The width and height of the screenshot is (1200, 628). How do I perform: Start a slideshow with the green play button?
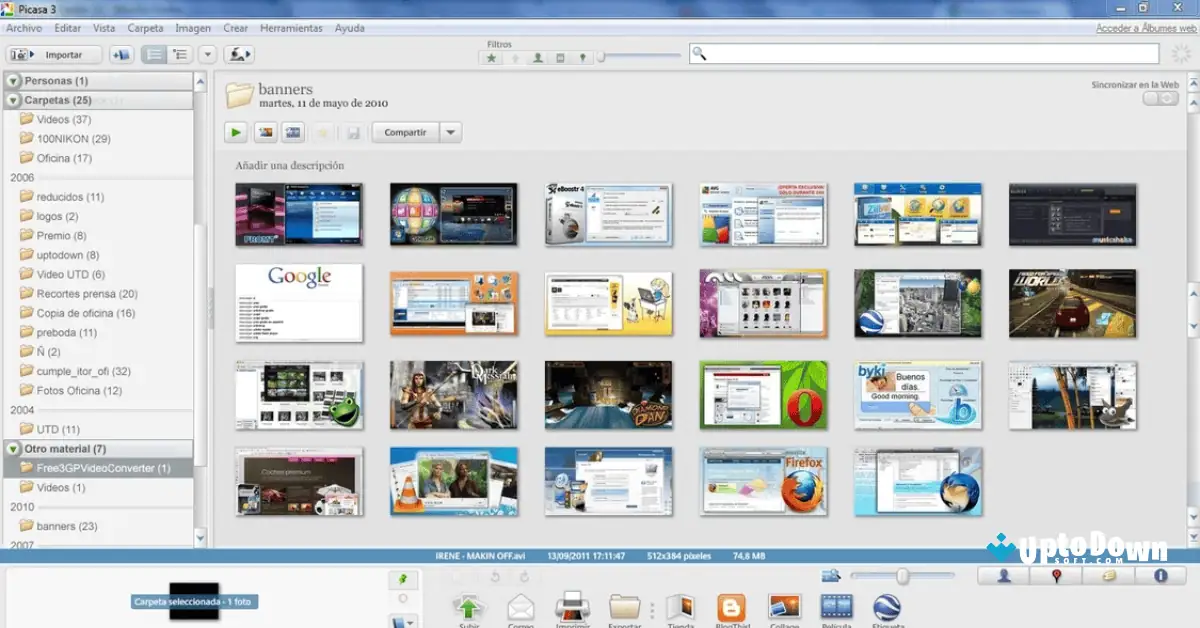238,132
